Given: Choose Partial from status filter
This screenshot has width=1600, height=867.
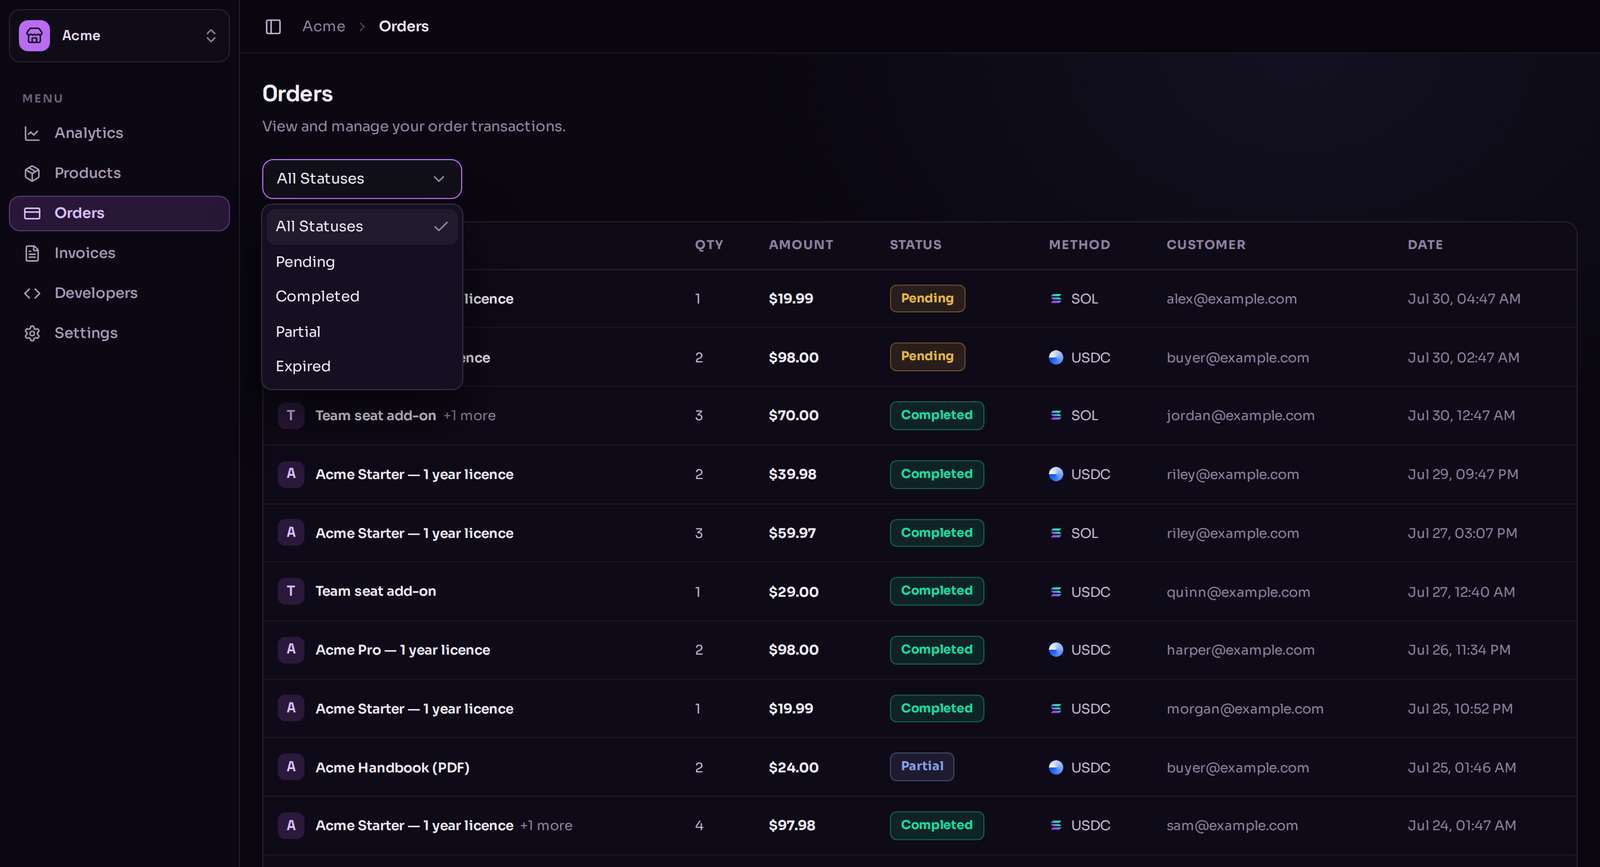Looking at the screenshot, I should (x=362, y=332).
